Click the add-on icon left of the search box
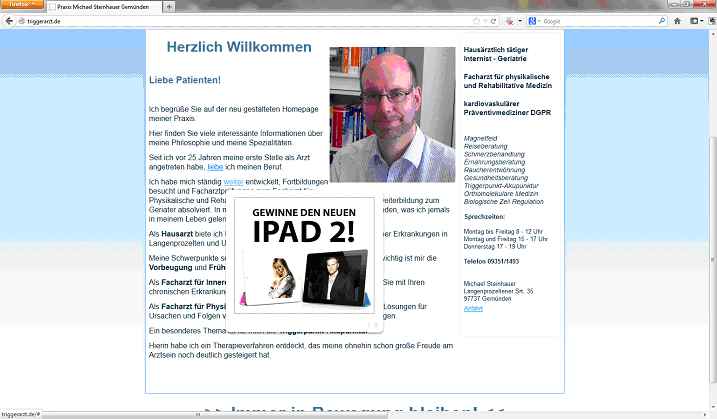The height and width of the screenshot is (419, 717). point(509,21)
